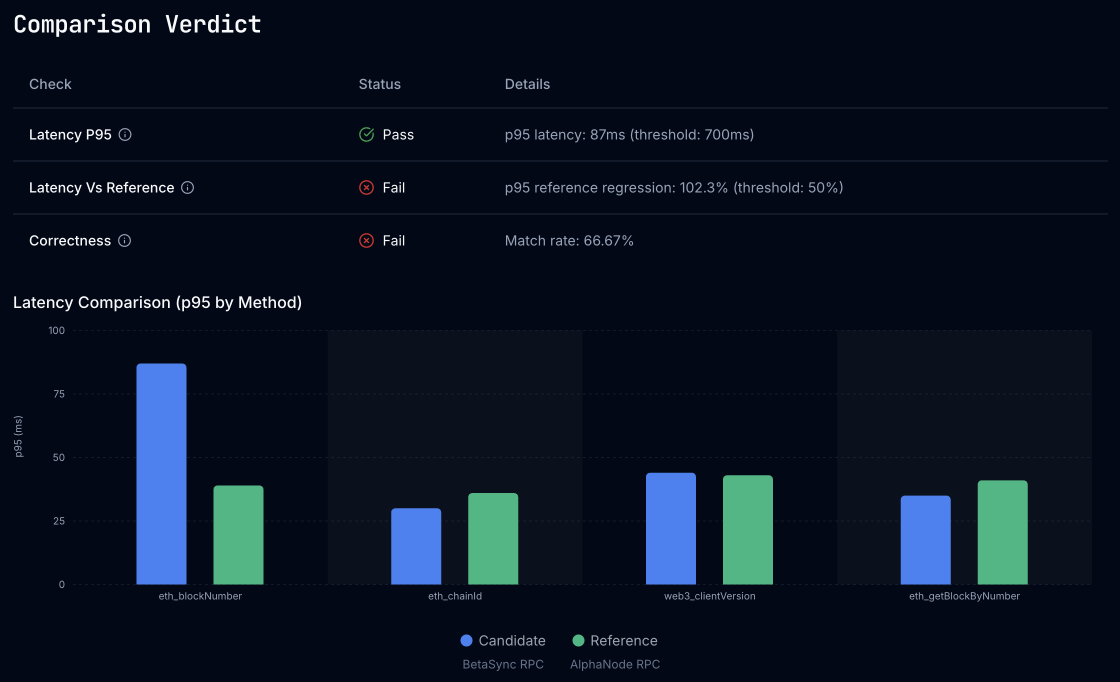Click the info icon beside Latency Vs Reference
Screen dimensions: 1120x682
pyautogui.click(x=187, y=188)
